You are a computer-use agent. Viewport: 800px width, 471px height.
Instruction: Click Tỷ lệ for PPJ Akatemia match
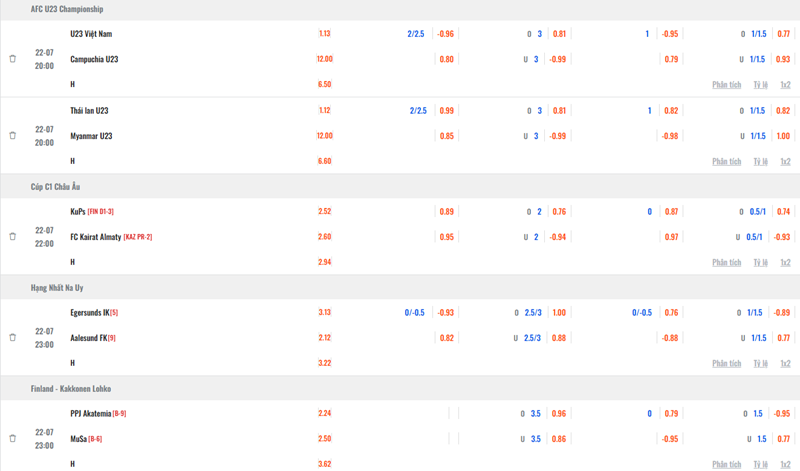click(x=761, y=464)
